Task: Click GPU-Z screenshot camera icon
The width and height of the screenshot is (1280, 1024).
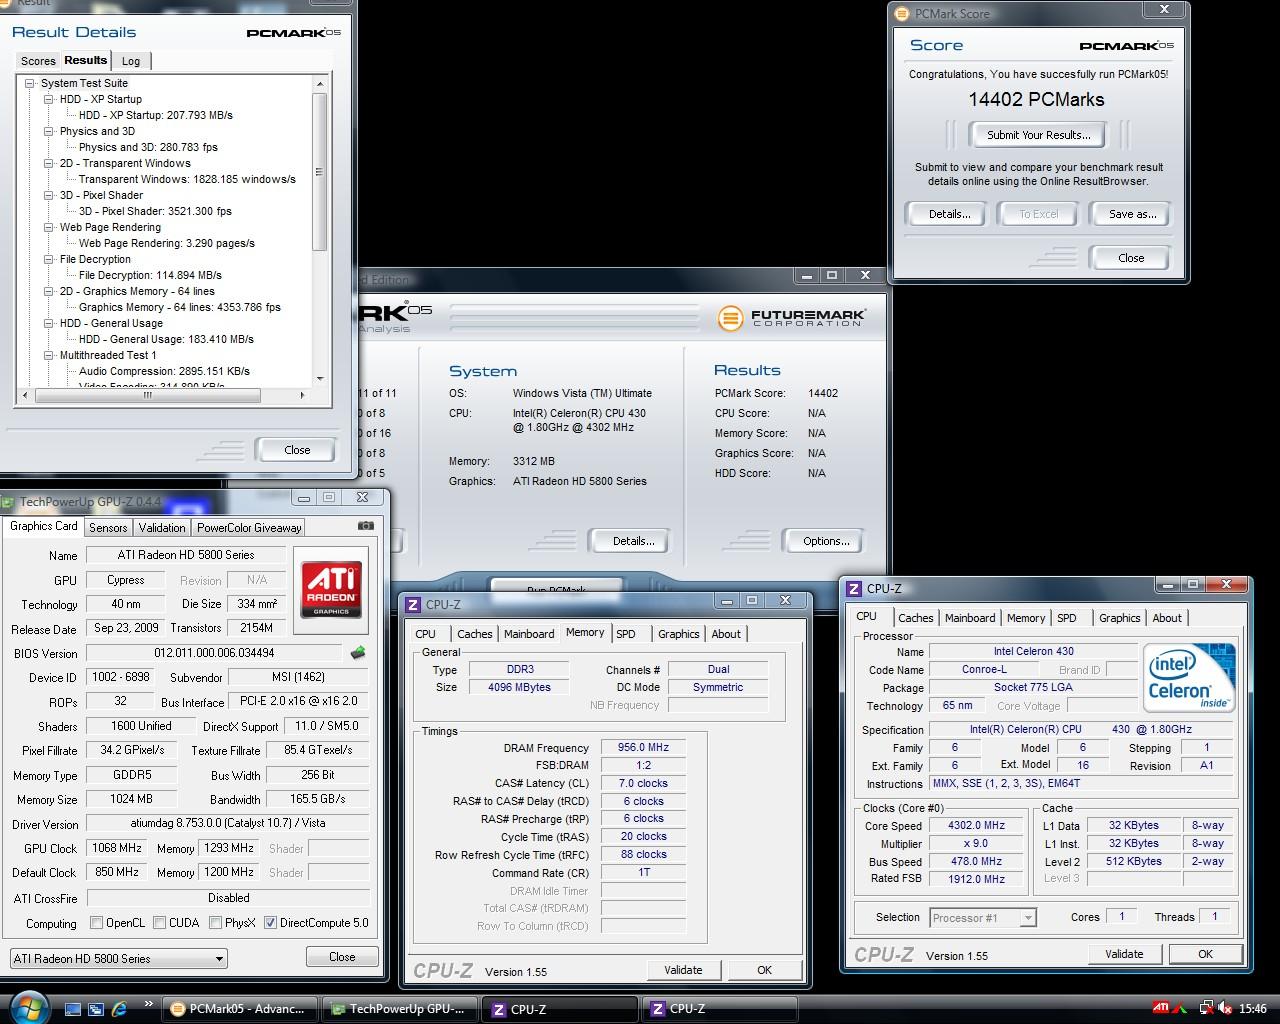Action: click(366, 525)
